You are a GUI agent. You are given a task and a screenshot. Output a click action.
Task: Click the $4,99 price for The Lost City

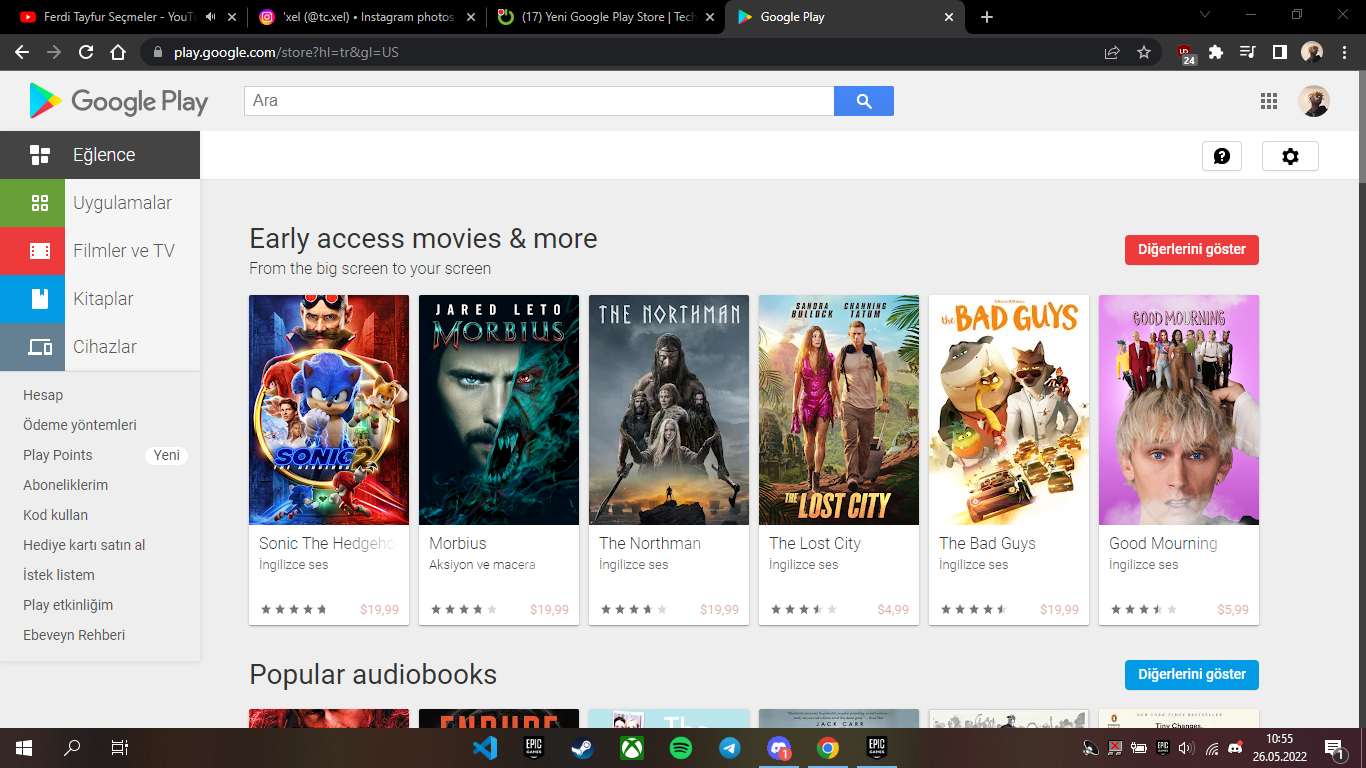[893, 609]
